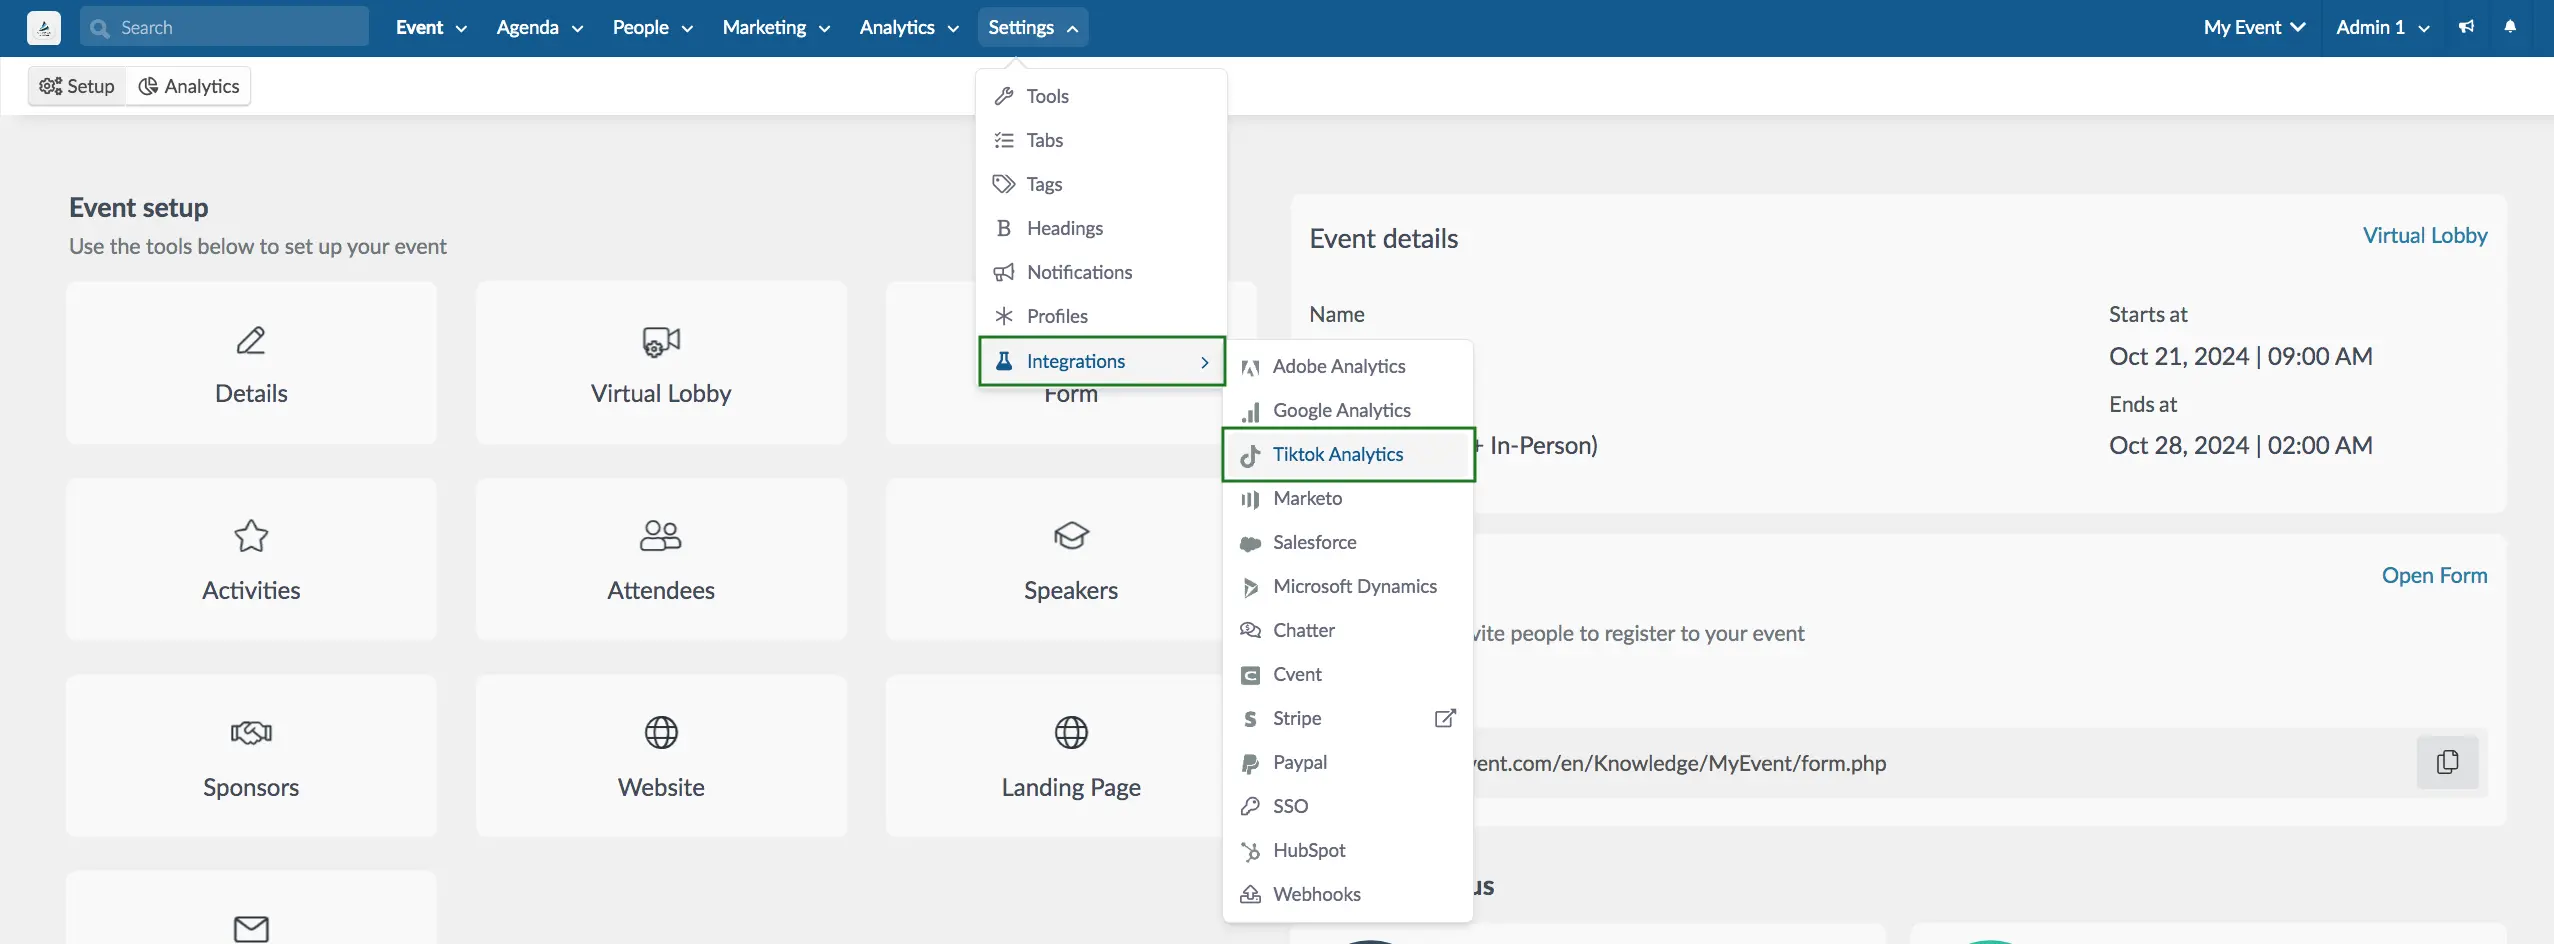Select Cvent integration
The image size is (2554, 944).
(1348, 674)
